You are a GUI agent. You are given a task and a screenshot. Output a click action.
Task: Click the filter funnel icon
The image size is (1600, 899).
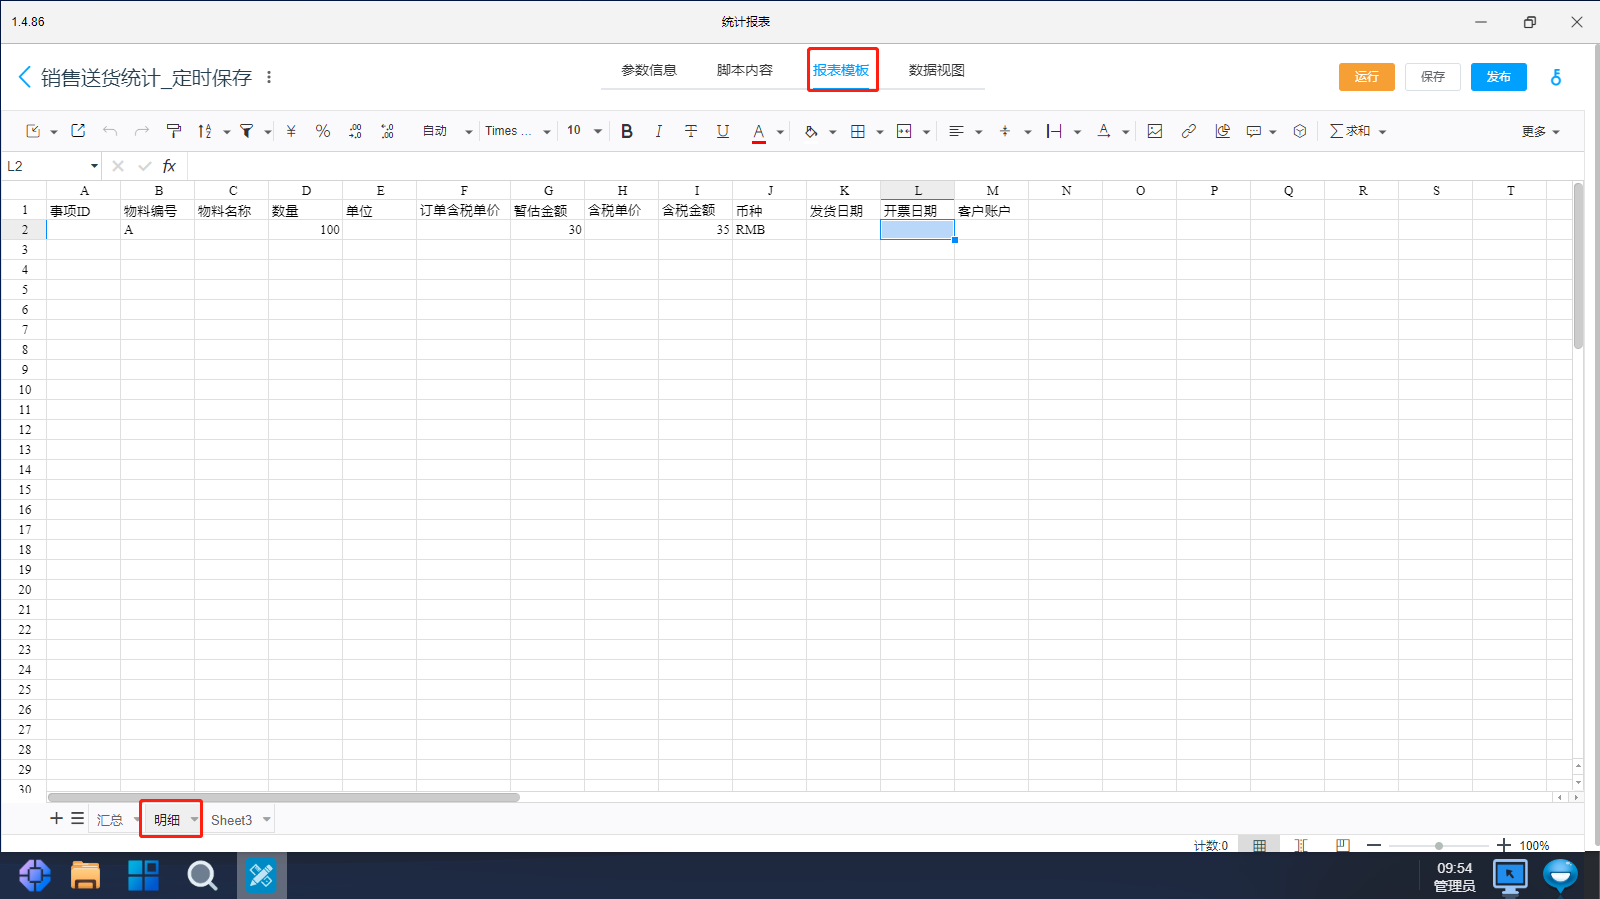[x=246, y=131]
